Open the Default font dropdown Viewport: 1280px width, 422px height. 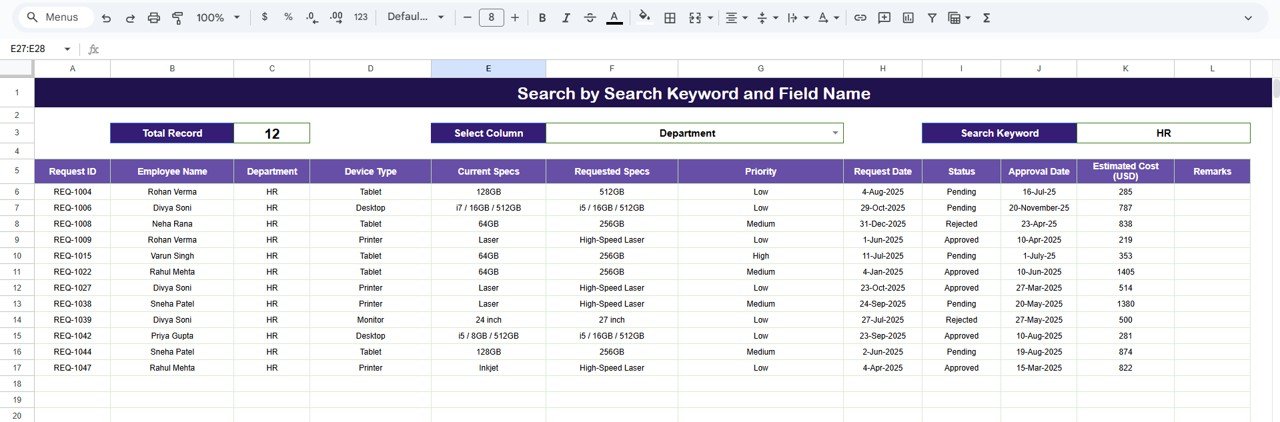415,18
